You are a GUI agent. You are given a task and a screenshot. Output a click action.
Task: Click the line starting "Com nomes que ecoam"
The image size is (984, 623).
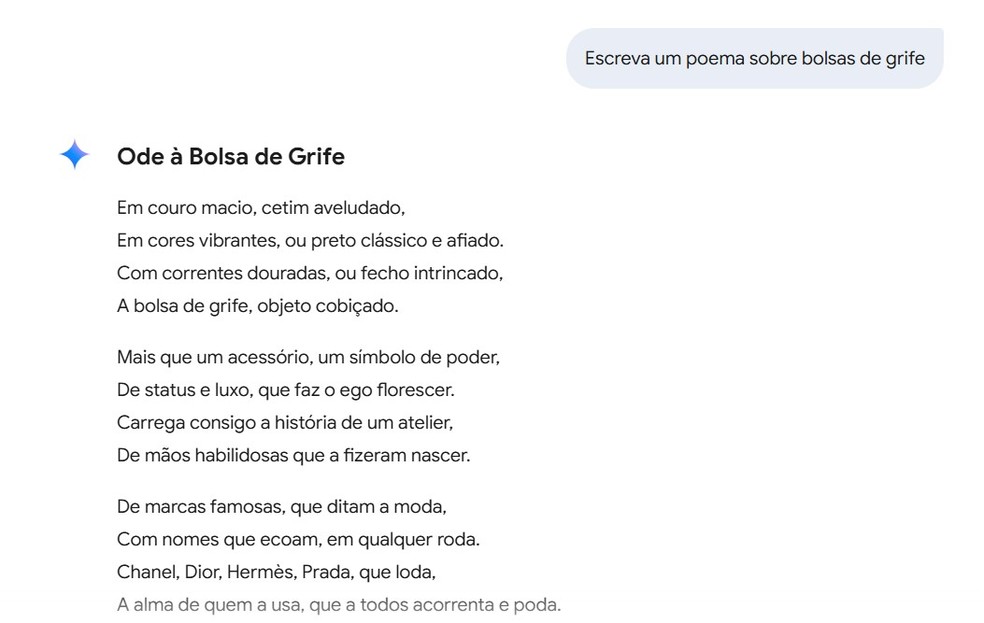point(298,540)
